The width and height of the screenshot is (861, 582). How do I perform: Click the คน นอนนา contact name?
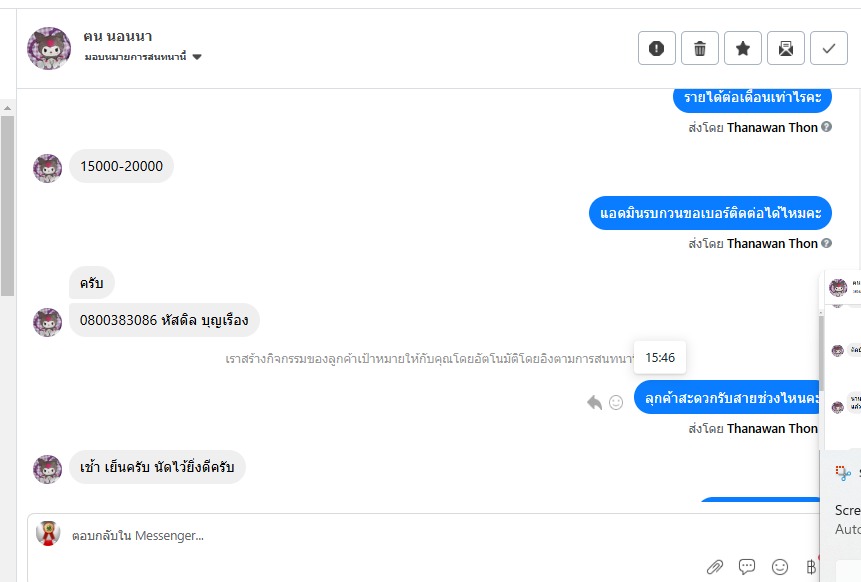(118, 36)
